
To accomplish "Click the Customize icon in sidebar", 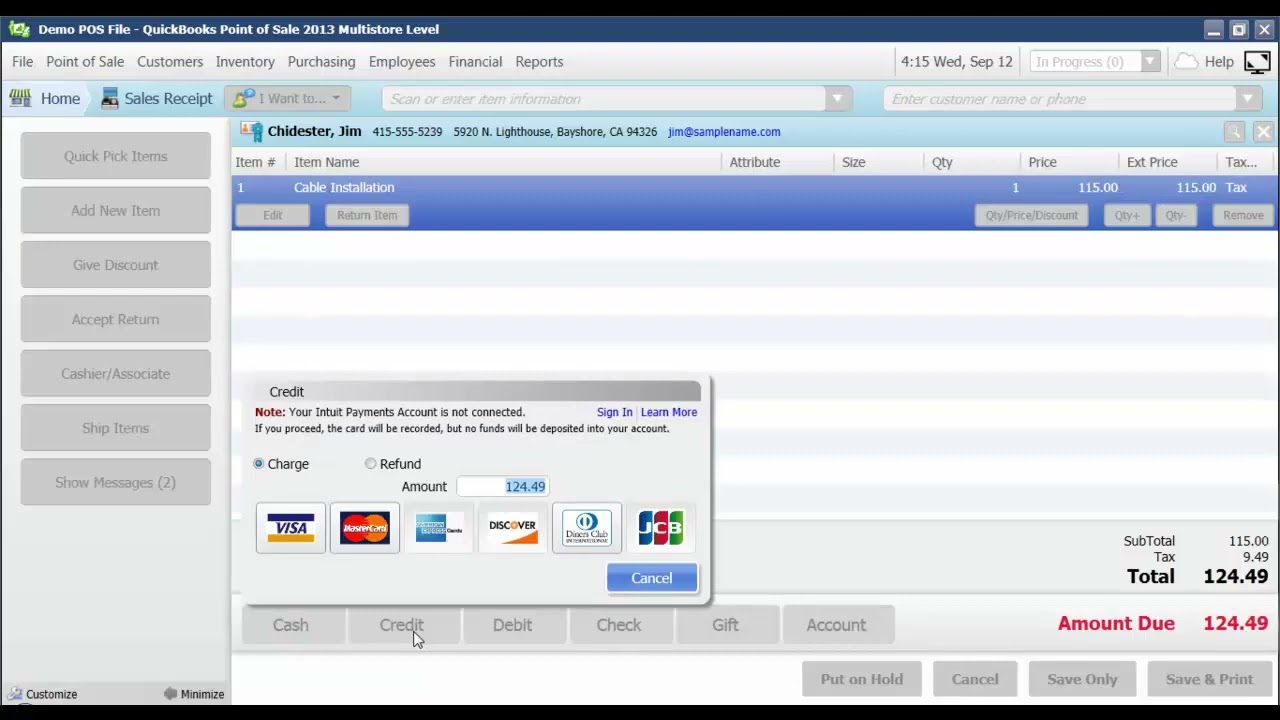I will tap(15, 694).
